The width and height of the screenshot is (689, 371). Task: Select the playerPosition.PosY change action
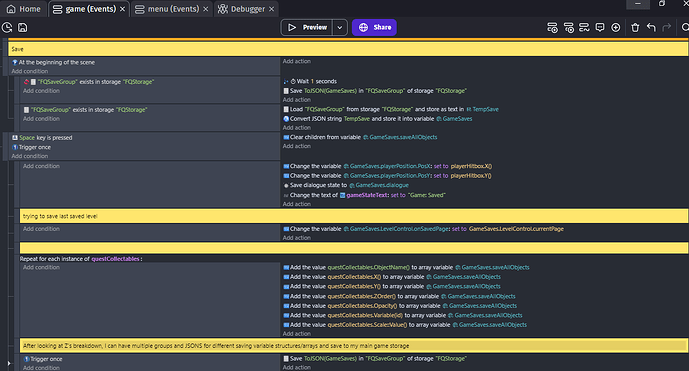[x=388, y=176]
